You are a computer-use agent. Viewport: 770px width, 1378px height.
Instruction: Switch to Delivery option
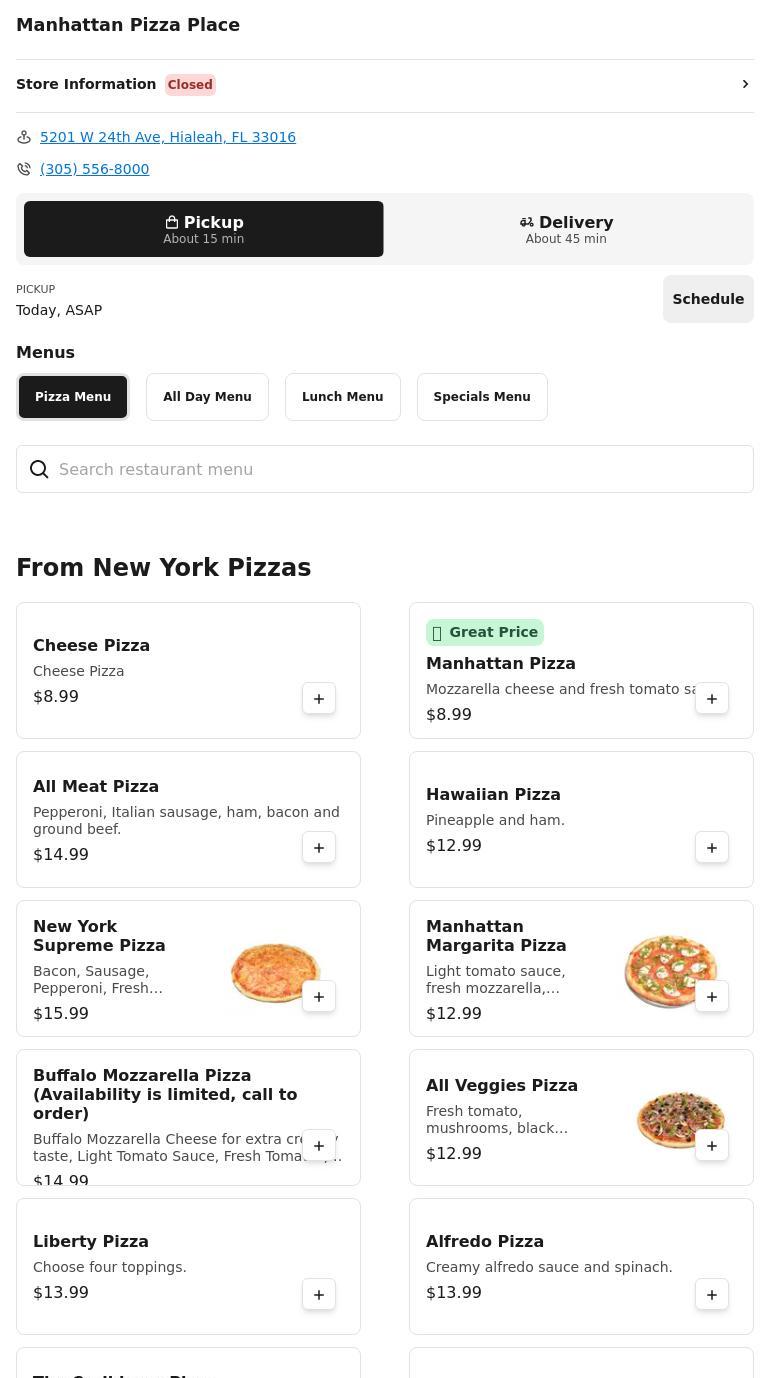566,229
